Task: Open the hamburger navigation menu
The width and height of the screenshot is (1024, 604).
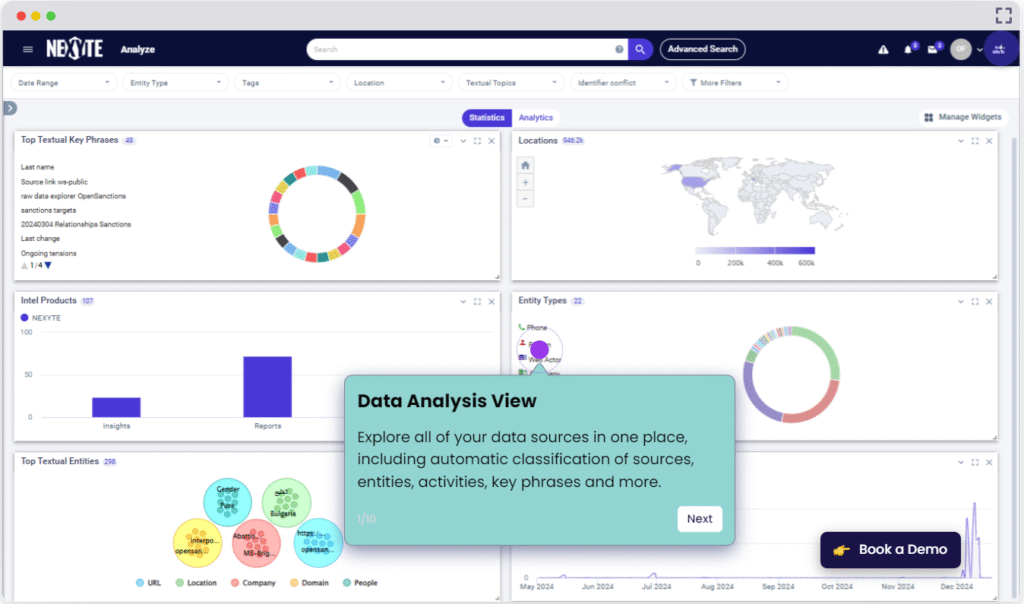Action: 28,49
